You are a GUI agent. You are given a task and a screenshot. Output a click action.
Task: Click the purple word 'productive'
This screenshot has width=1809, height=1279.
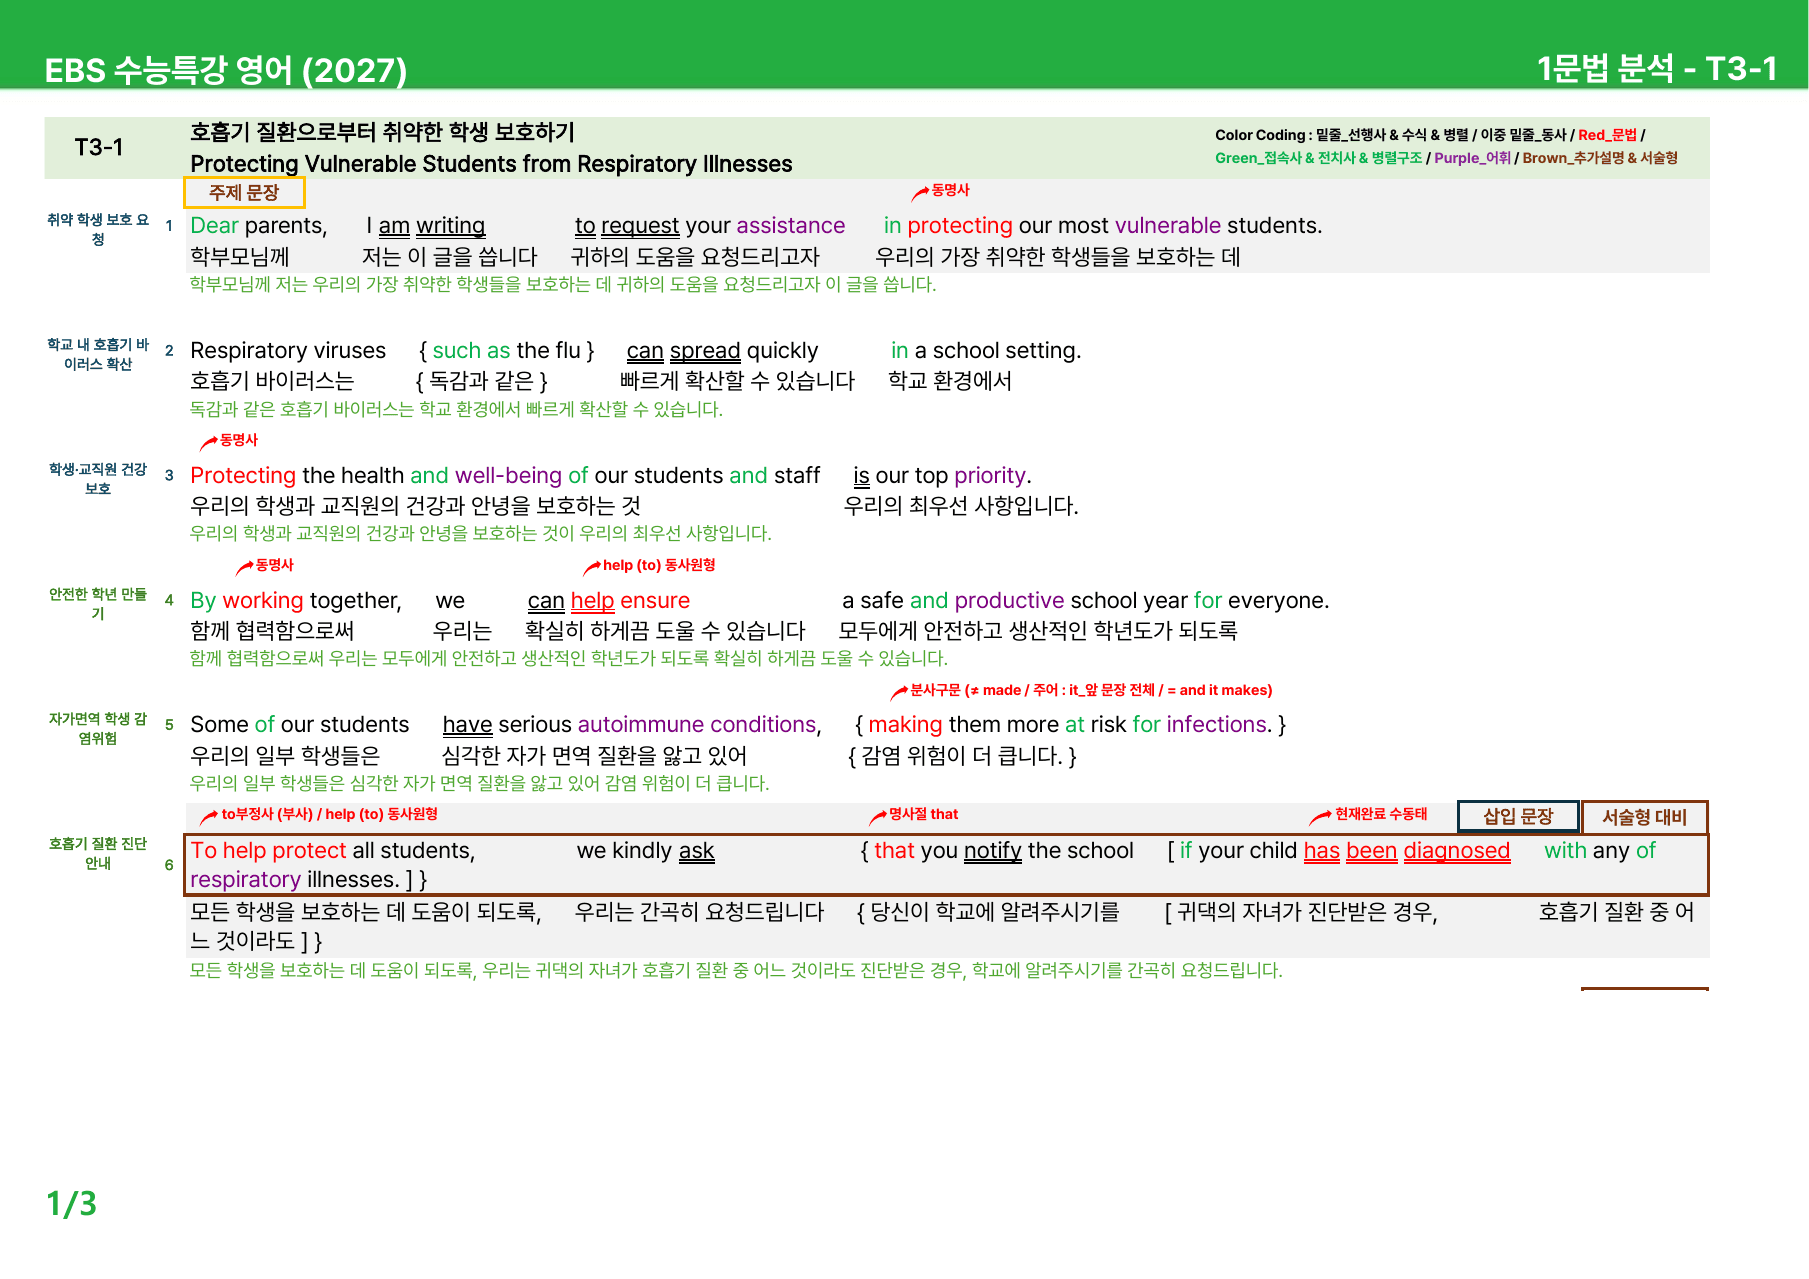click(x=1009, y=600)
